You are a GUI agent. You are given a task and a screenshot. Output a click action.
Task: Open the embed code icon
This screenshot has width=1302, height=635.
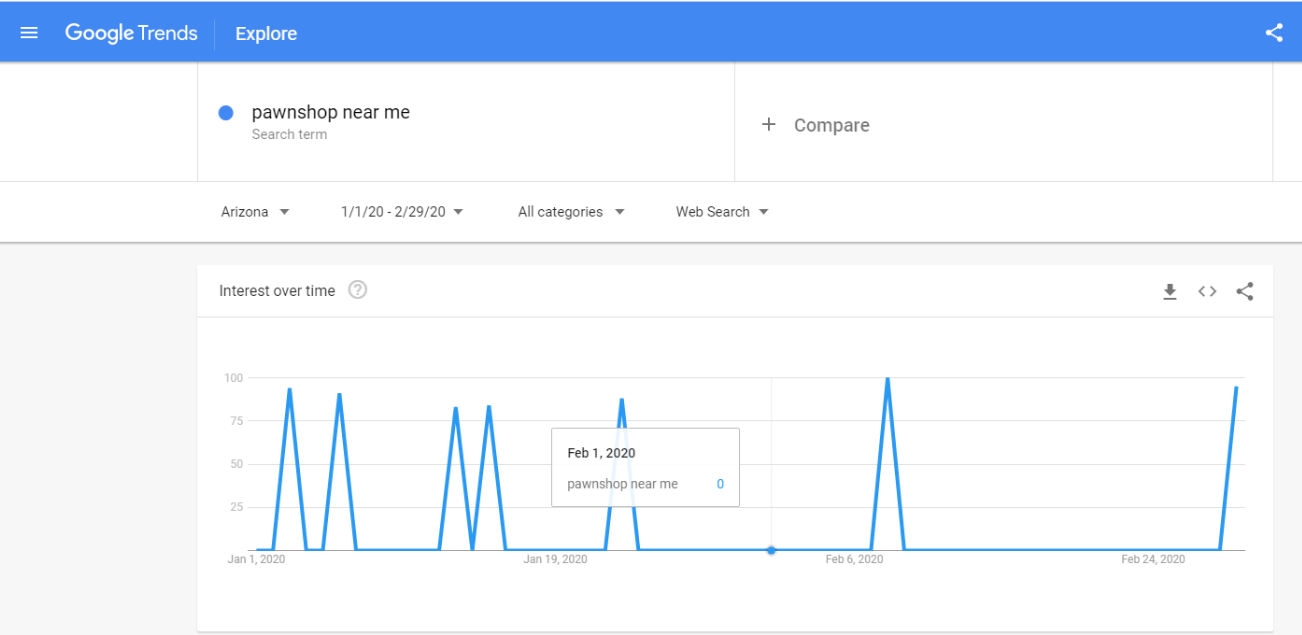click(1207, 291)
